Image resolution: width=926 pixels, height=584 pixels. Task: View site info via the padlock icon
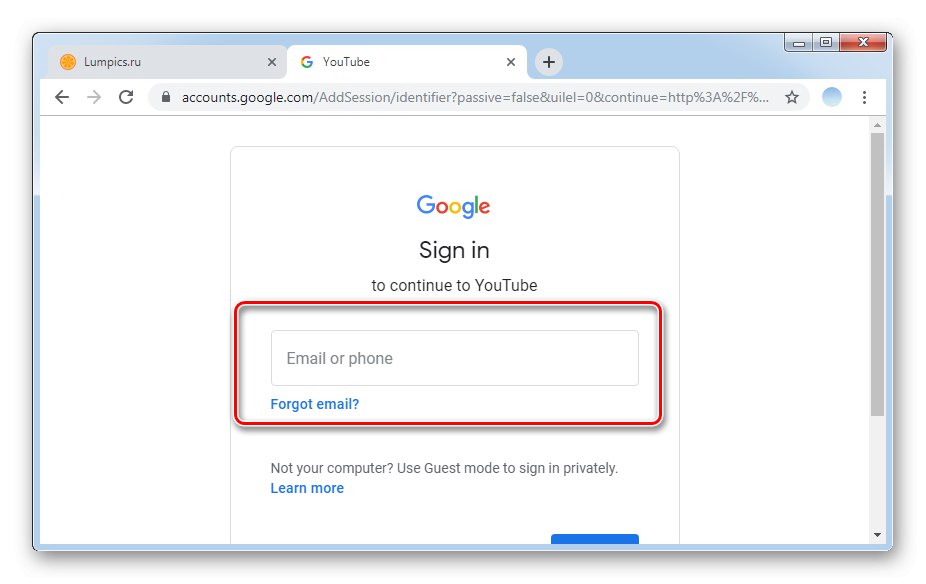[x=166, y=97]
